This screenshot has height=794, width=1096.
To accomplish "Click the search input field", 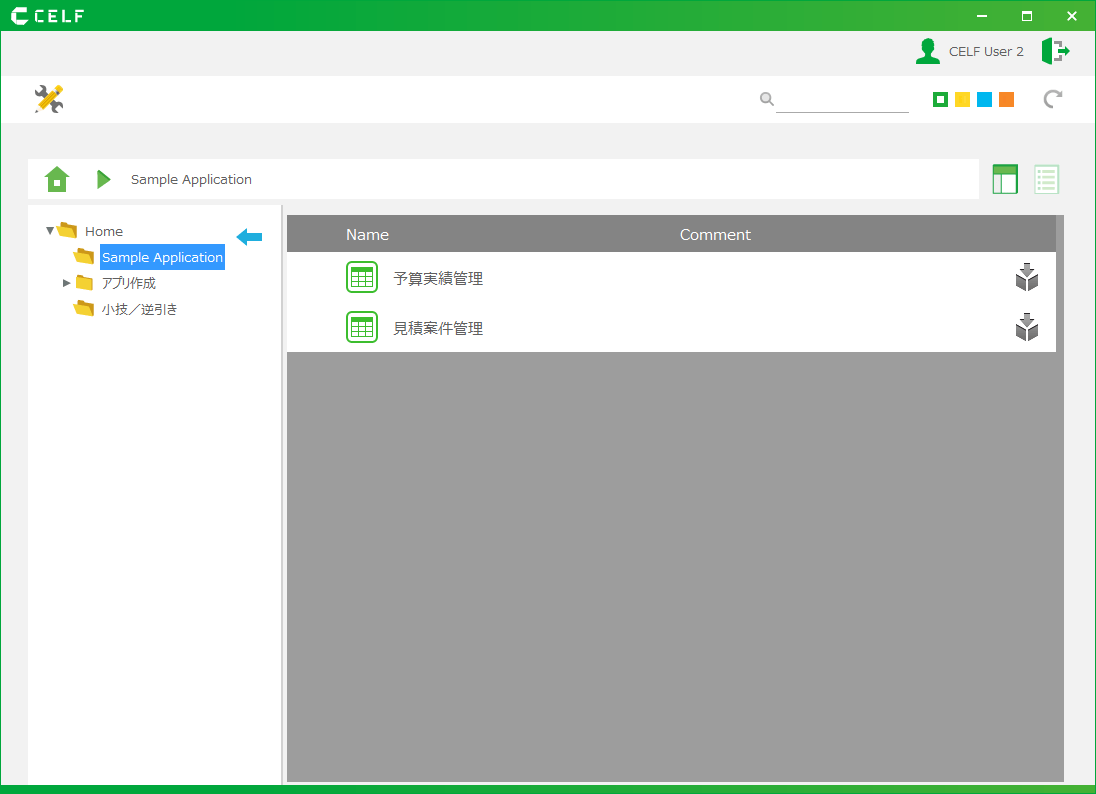I will coord(841,99).
